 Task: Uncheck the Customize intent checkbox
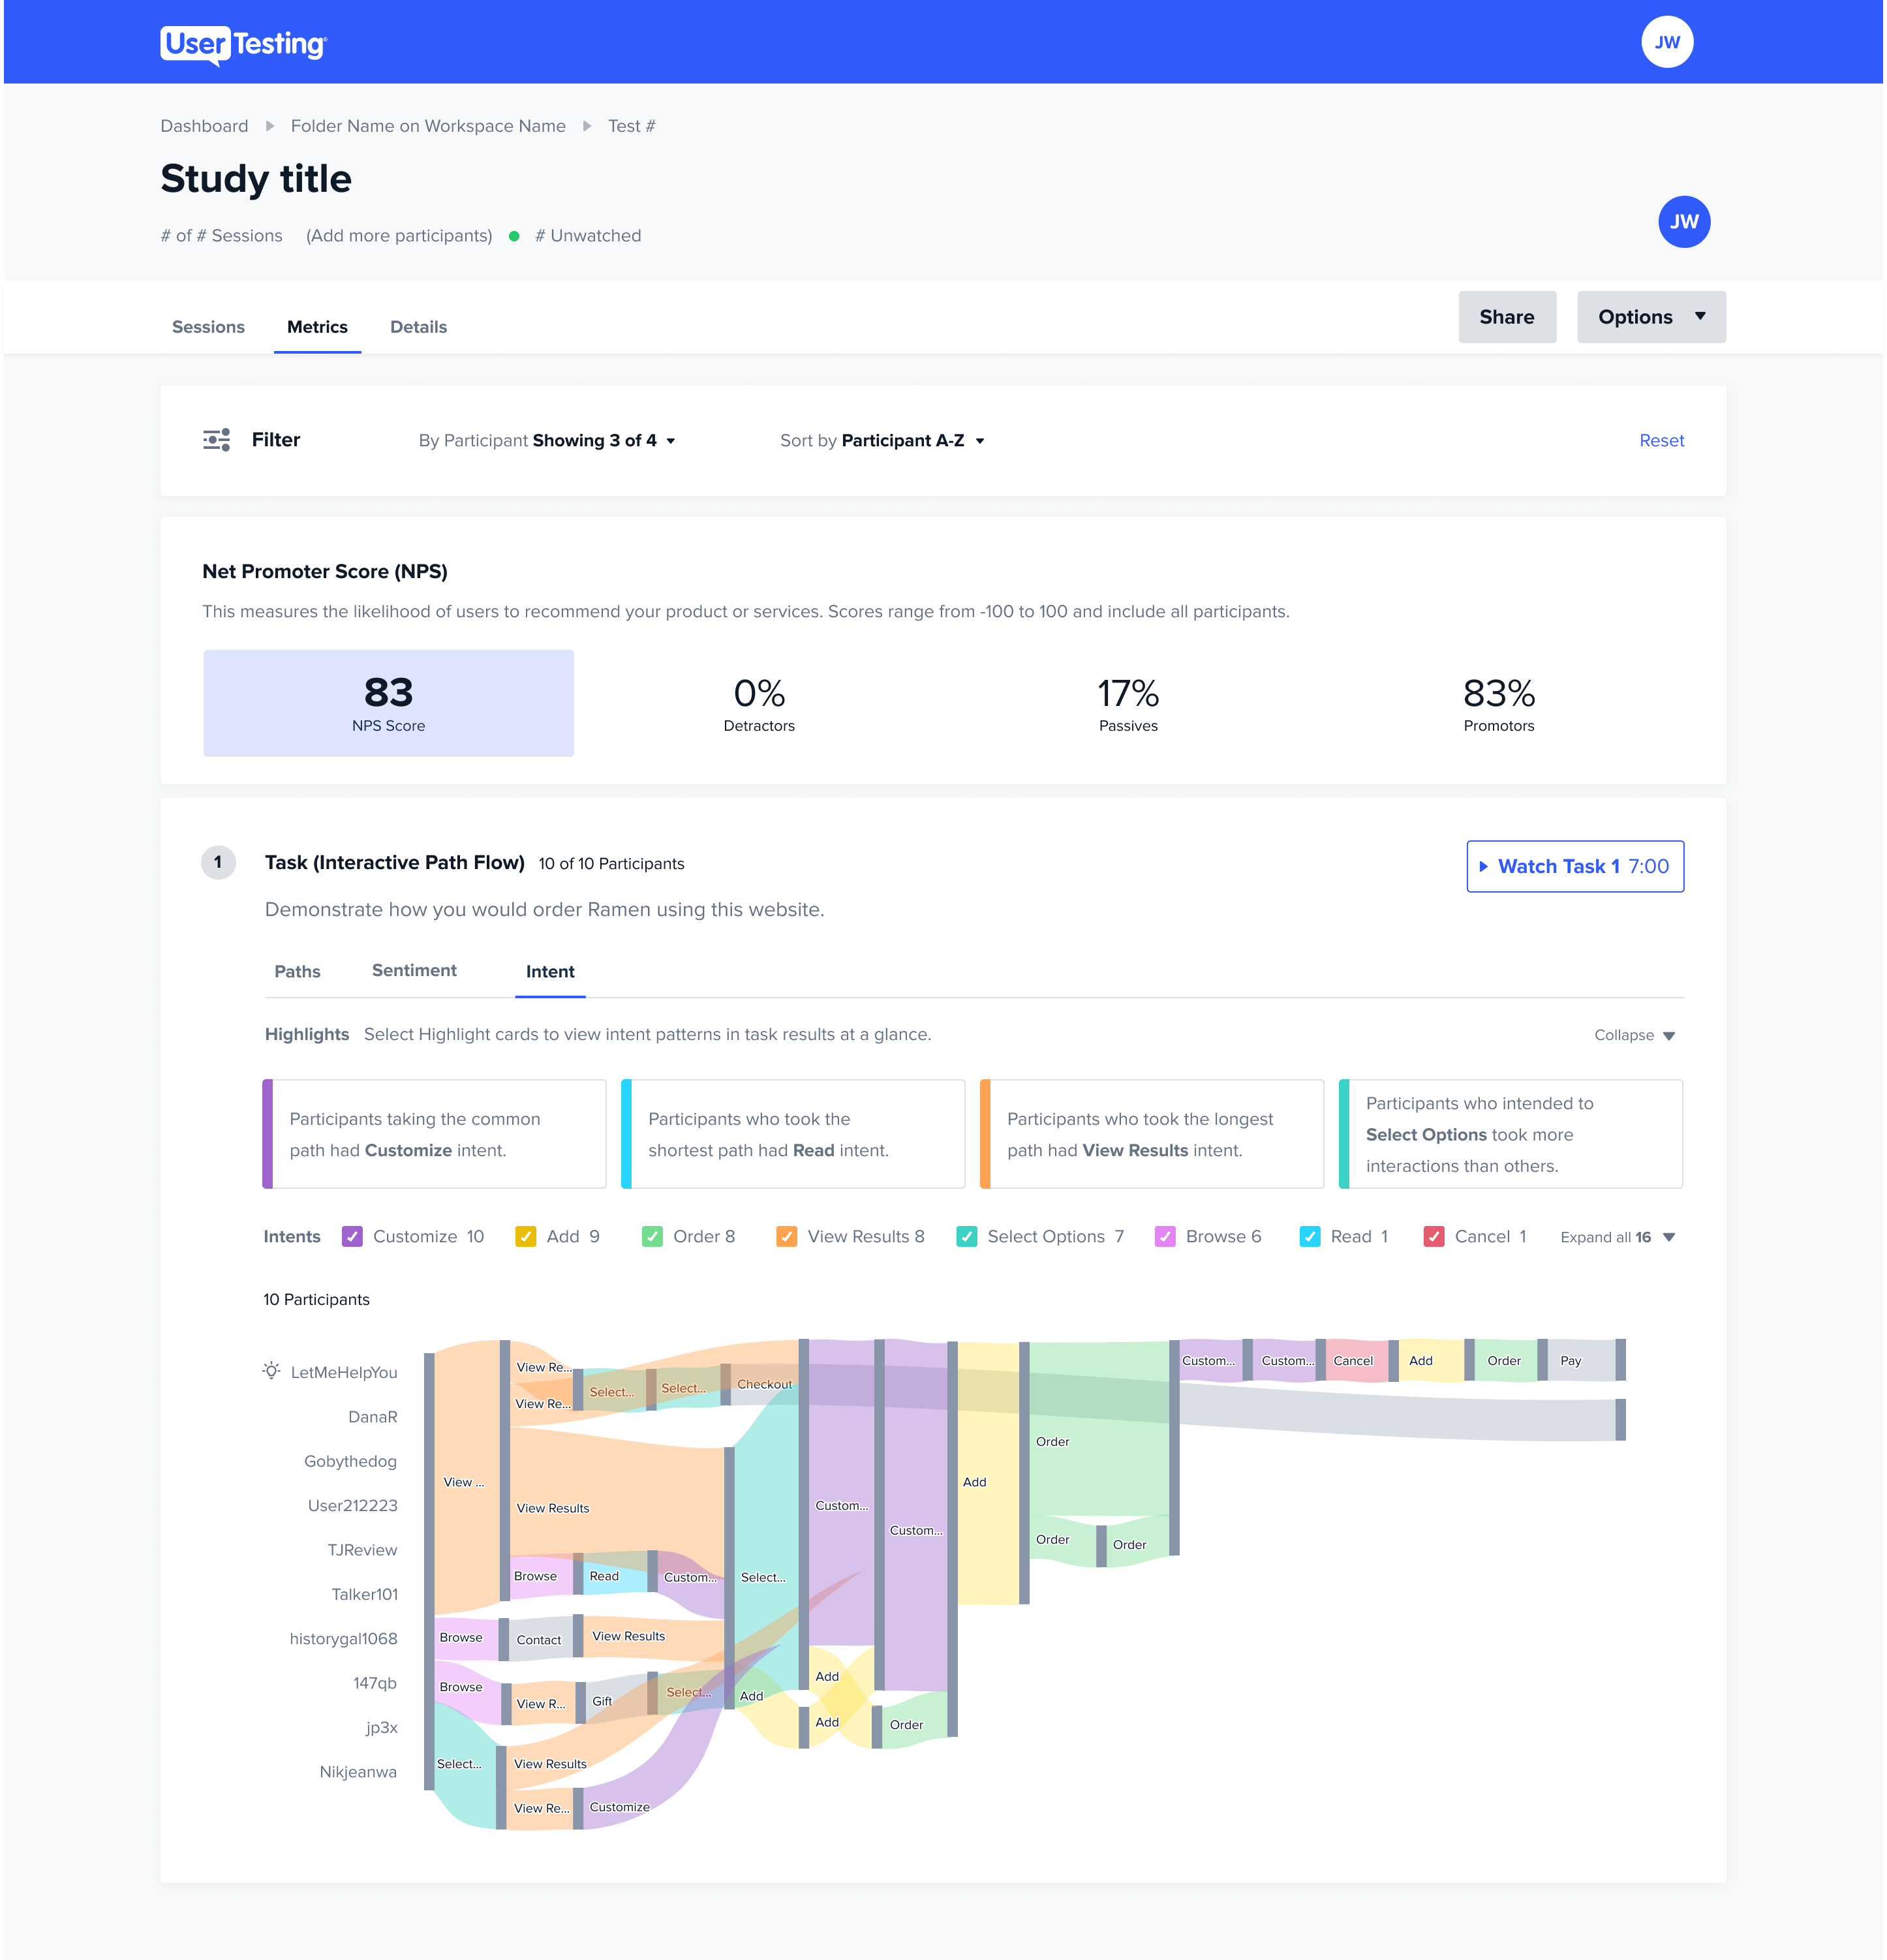[352, 1236]
